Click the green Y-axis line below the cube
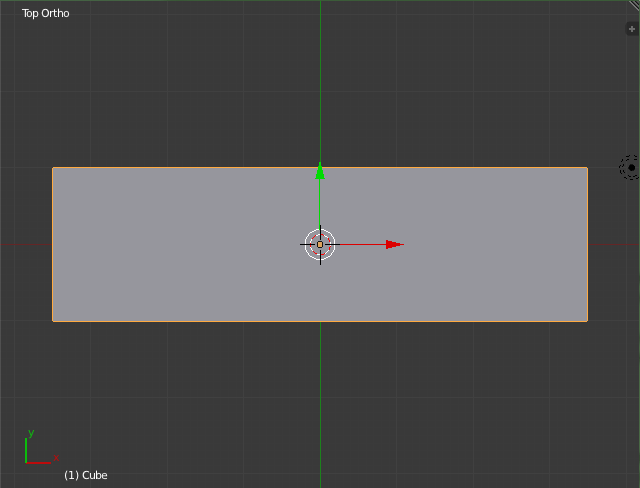The height and width of the screenshot is (488, 640). pos(320,400)
